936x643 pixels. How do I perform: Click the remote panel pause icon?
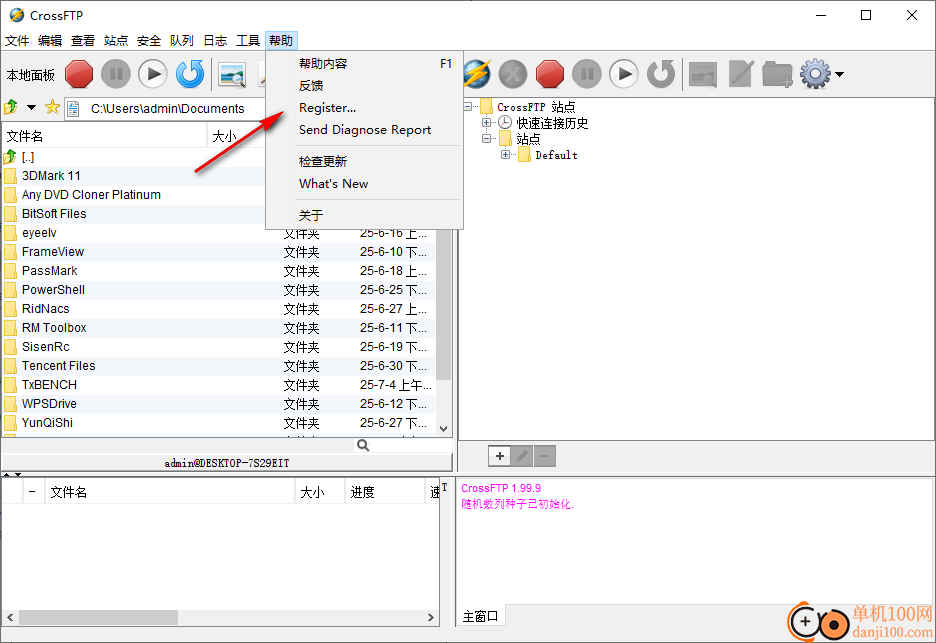(587, 74)
